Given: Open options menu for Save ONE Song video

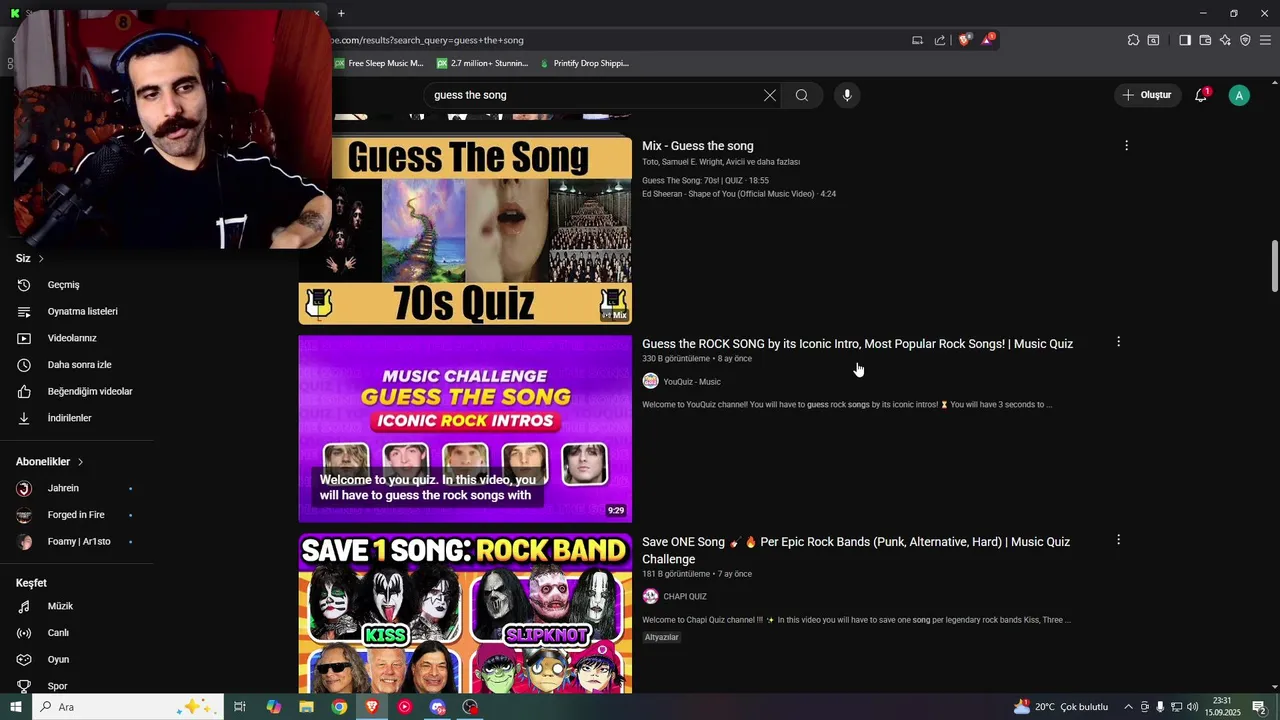Looking at the screenshot, I should tap(1118, 540).
